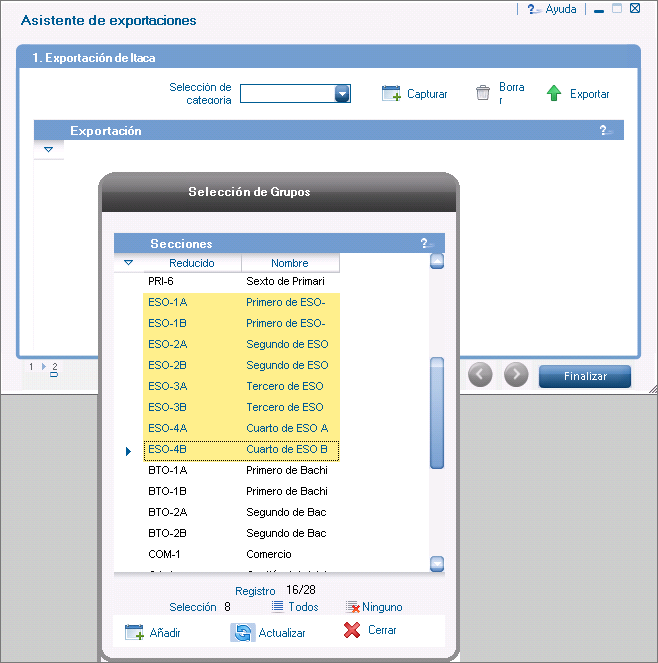Expand the Secciones grid filter triangle
Viewport: 658px width, 663px height.
pyautogui.click(x=128, y=263)
